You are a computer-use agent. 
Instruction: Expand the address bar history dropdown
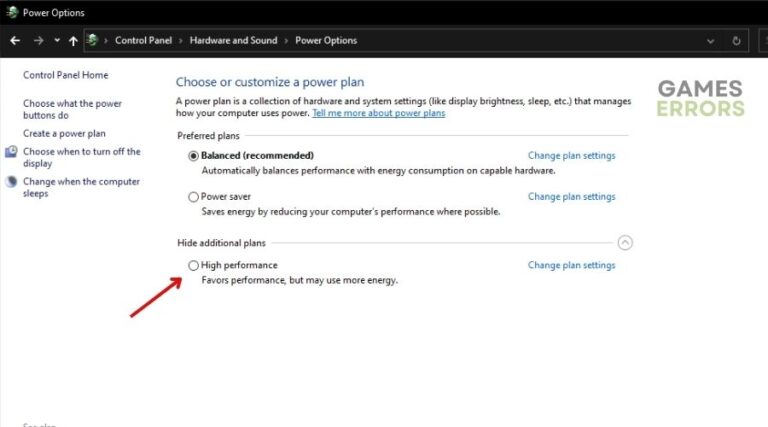[710, 41]
